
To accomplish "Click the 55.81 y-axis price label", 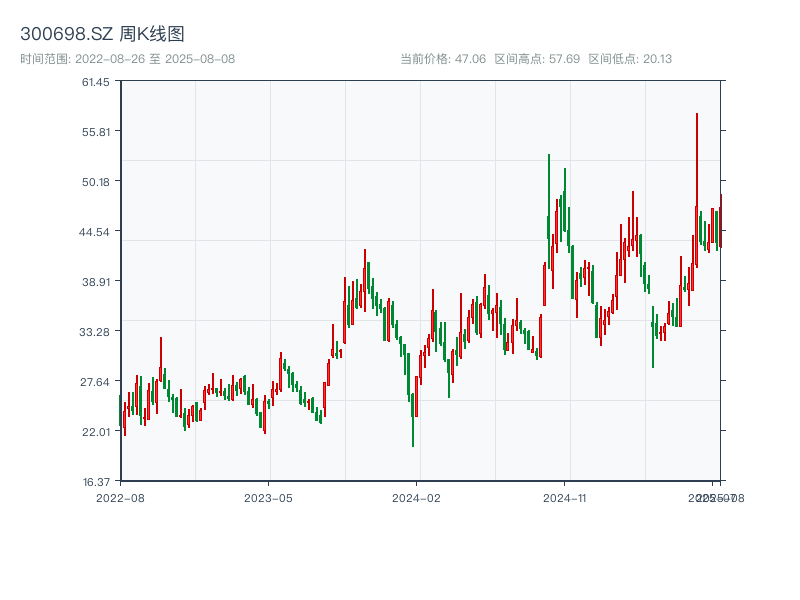I will coord(96,132).
